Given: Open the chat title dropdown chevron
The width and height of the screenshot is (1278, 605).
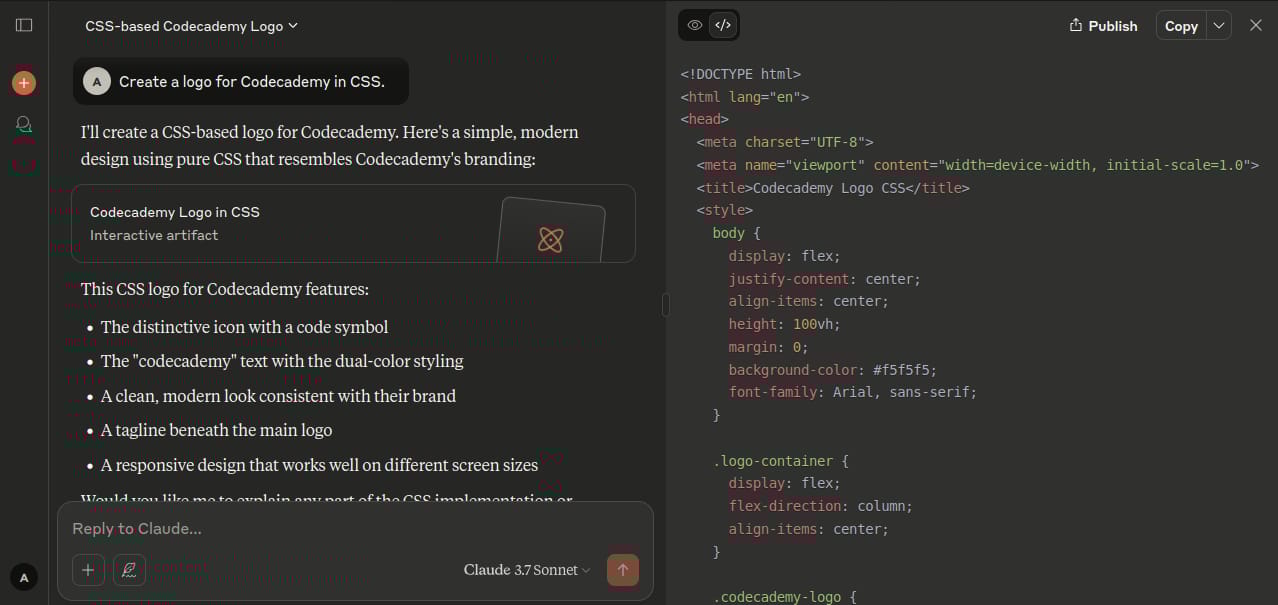Looking at the screenshot, I should click(293, 26).
